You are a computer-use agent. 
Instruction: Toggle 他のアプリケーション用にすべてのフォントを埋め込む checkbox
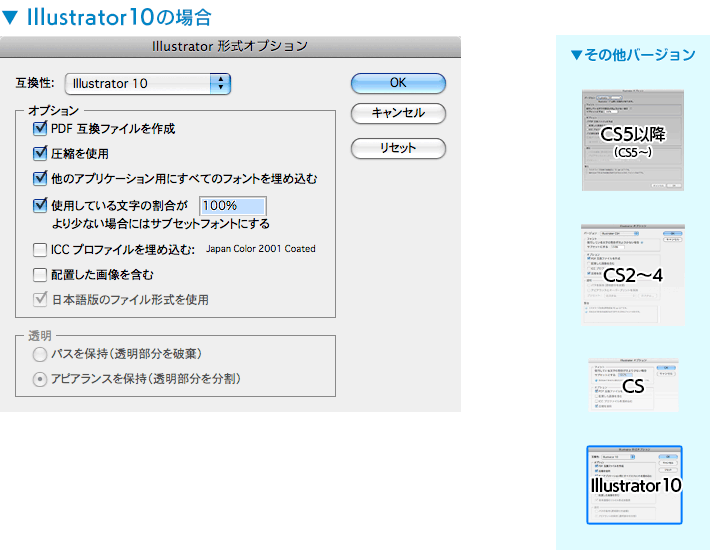tap(40, 178)
